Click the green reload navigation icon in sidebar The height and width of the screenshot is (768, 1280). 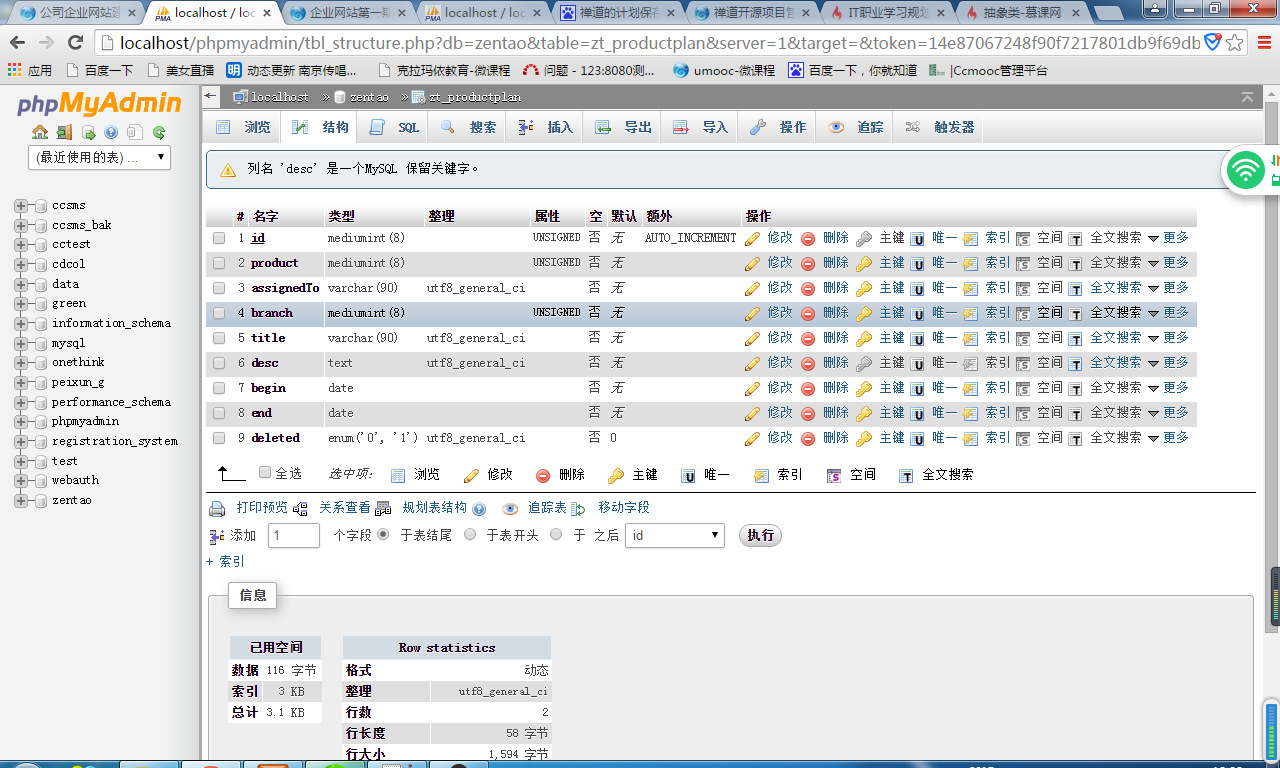[159, 132]
